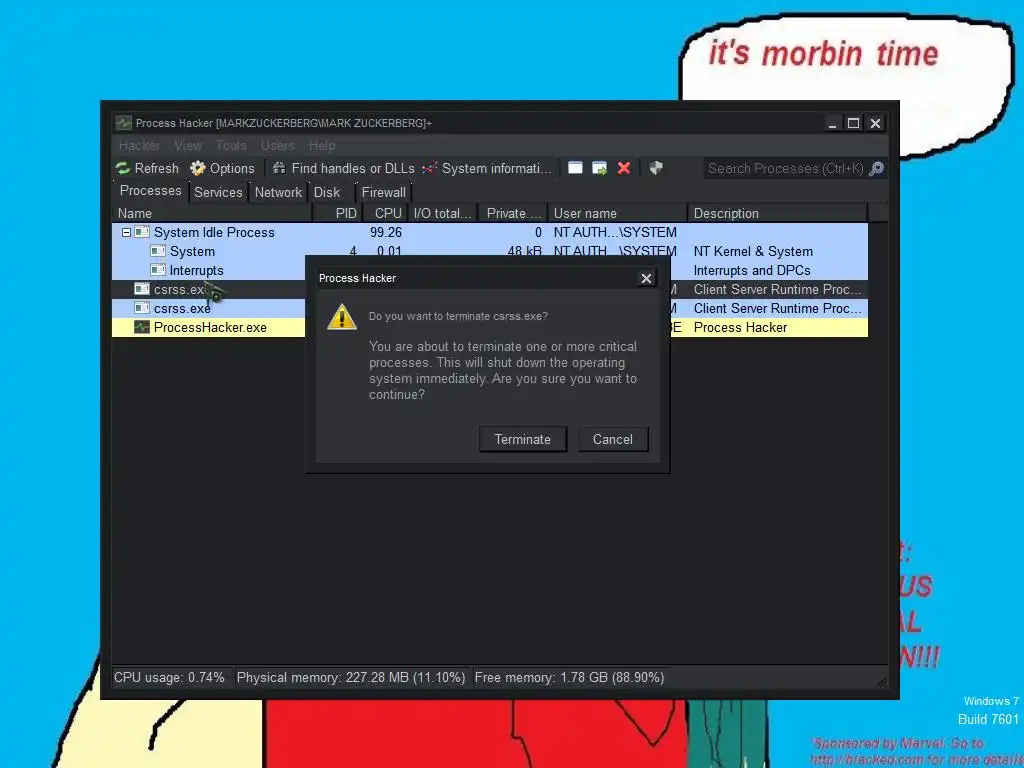Close the Process Hacker confirmation dialog
Image resolution: width=1024 pixels, height=768 pixels.
(x=646, y=278)
